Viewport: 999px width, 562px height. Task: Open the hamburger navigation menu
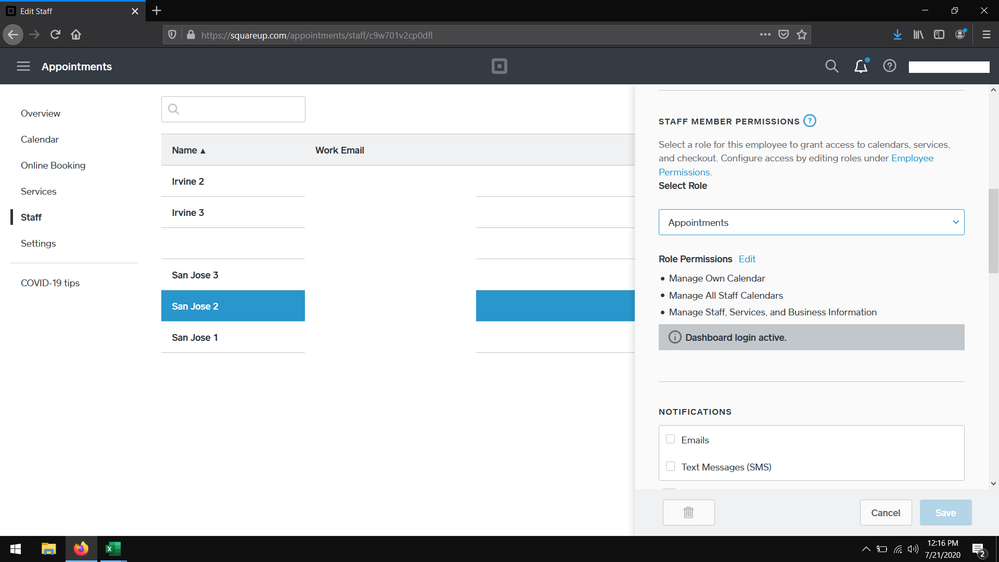(x=23, y=67)
